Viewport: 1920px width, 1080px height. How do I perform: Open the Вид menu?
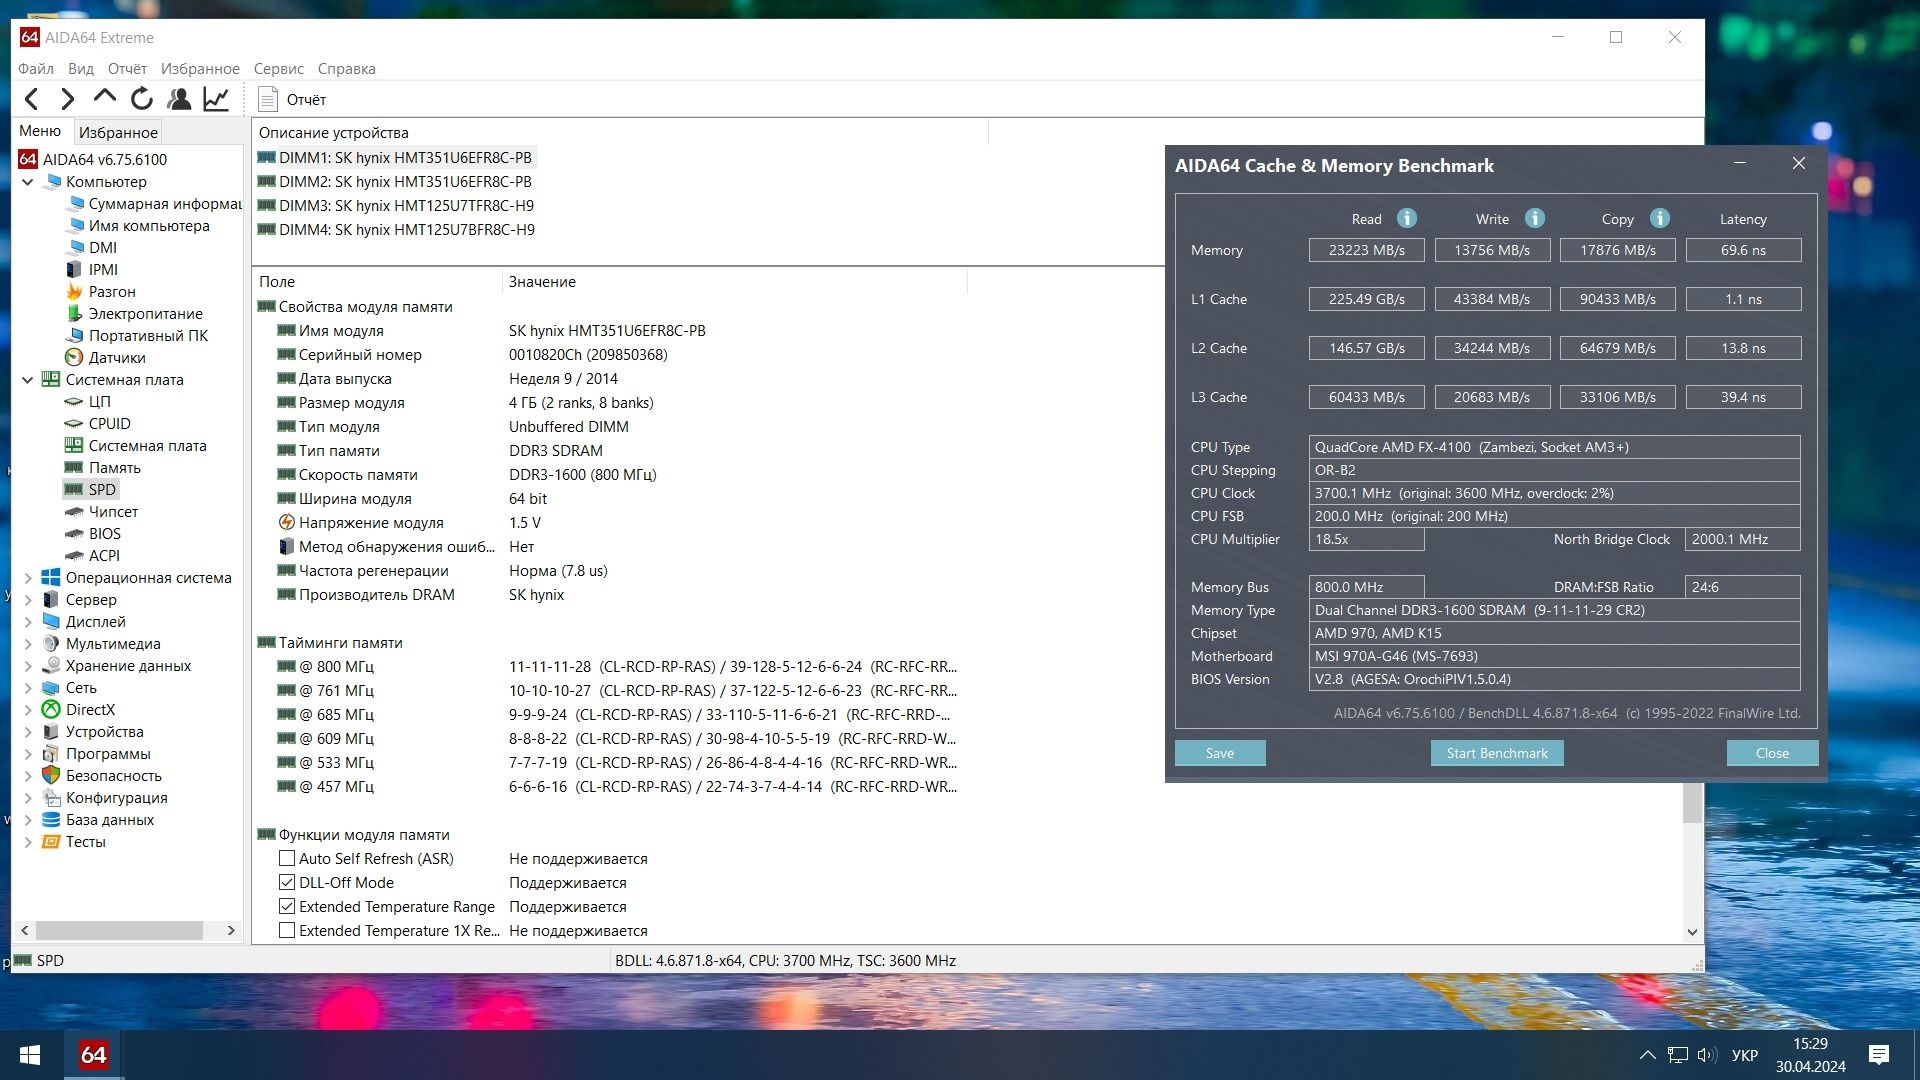click(x=81, y=69)
